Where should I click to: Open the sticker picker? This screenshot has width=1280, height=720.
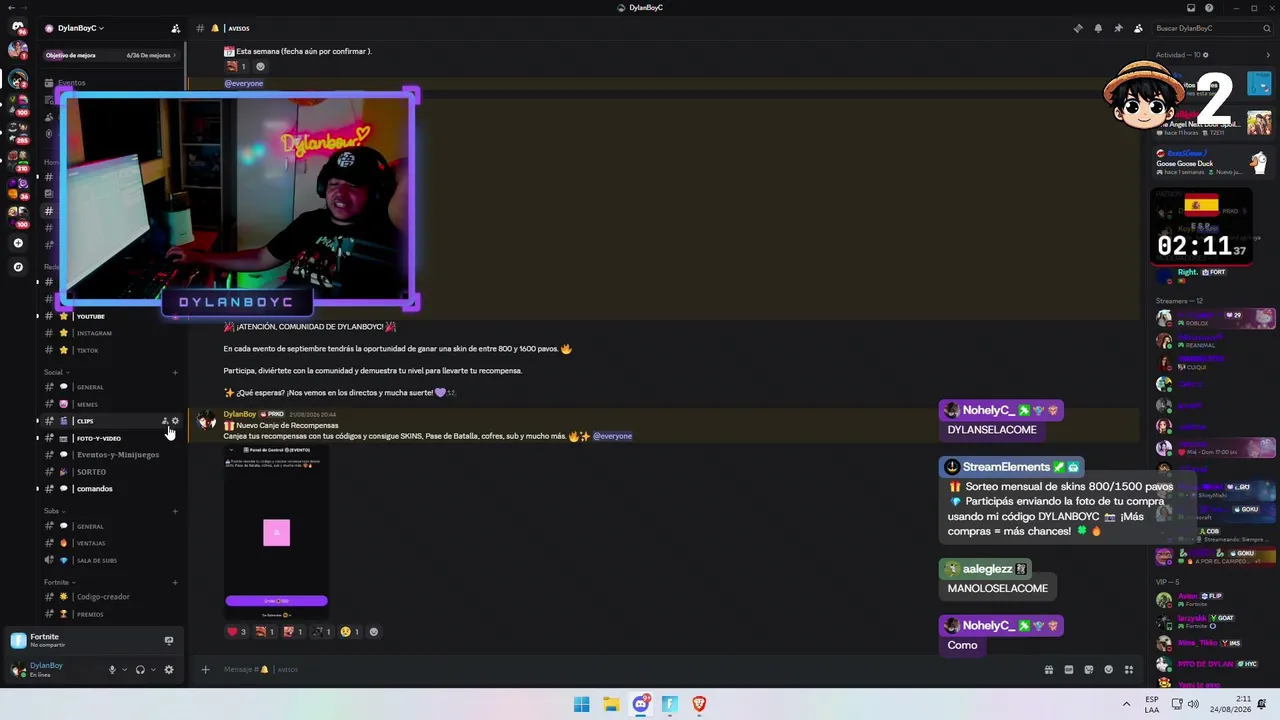click(1089, 670)
